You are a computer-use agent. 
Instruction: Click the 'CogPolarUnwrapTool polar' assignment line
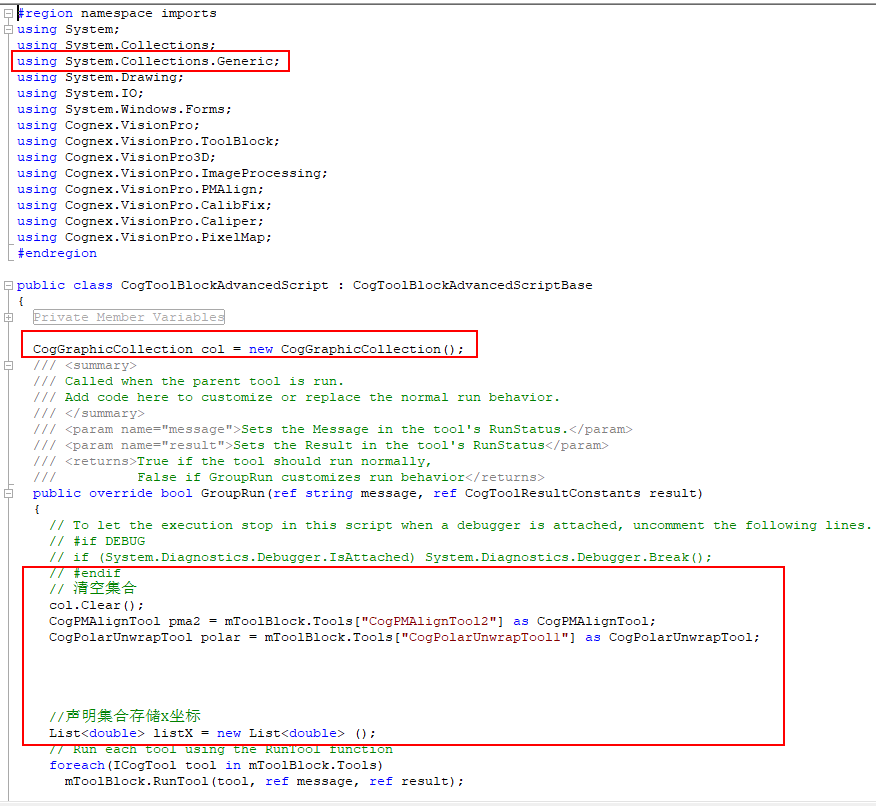(x=404, y=637)
